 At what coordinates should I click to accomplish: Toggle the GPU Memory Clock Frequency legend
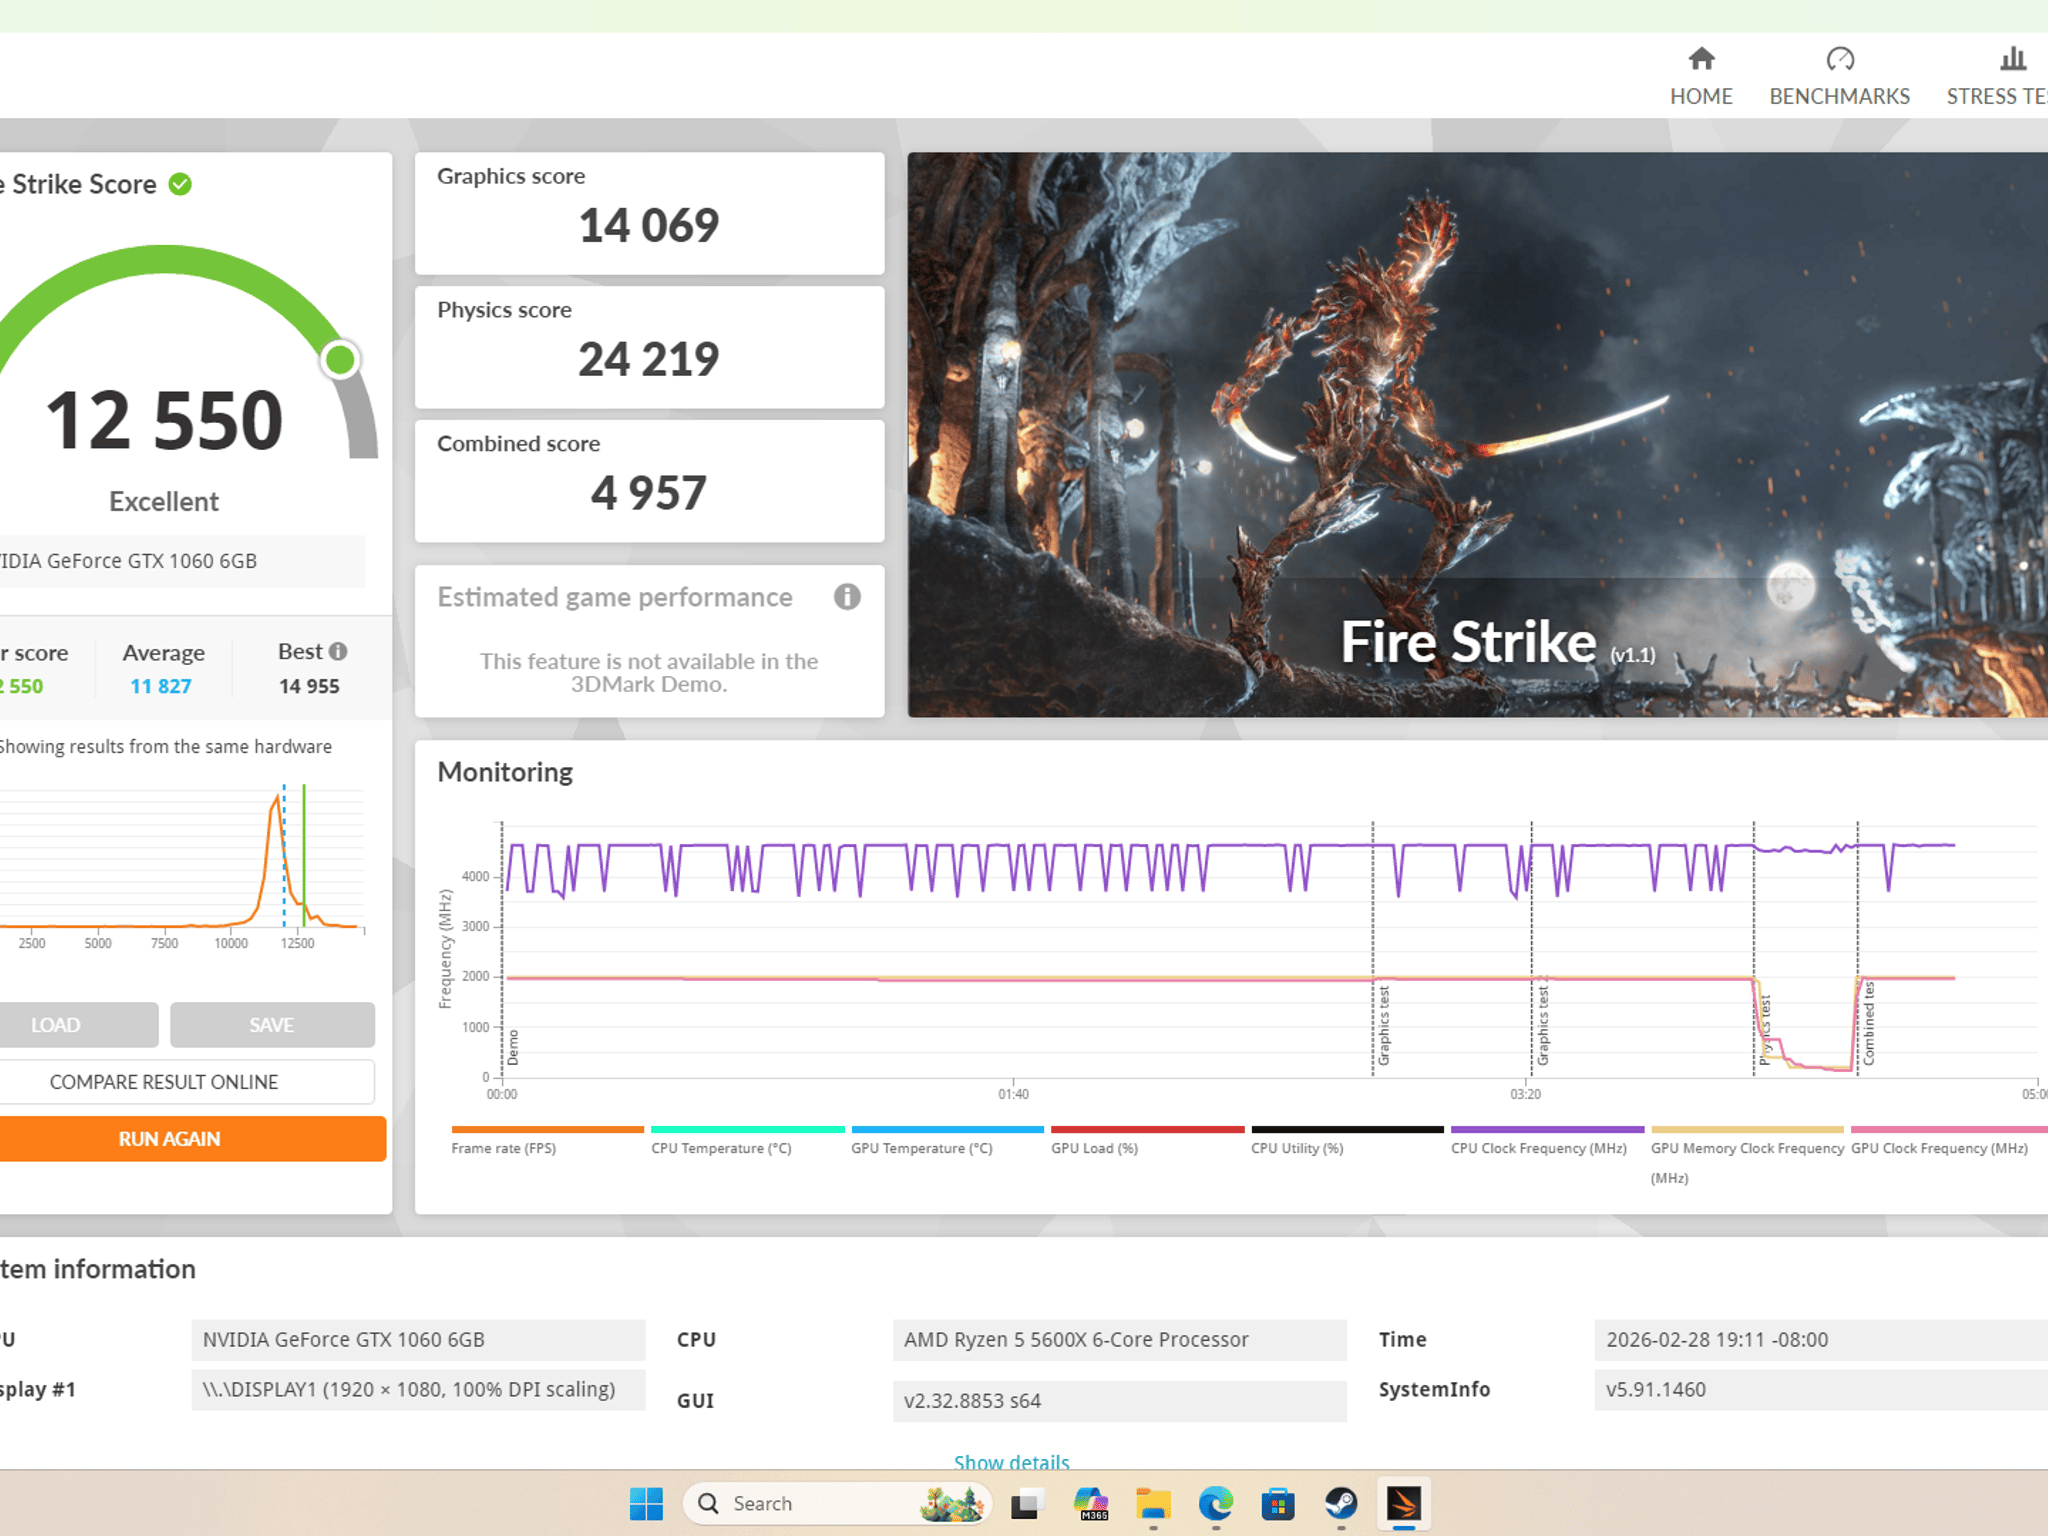point(1747,1156)
